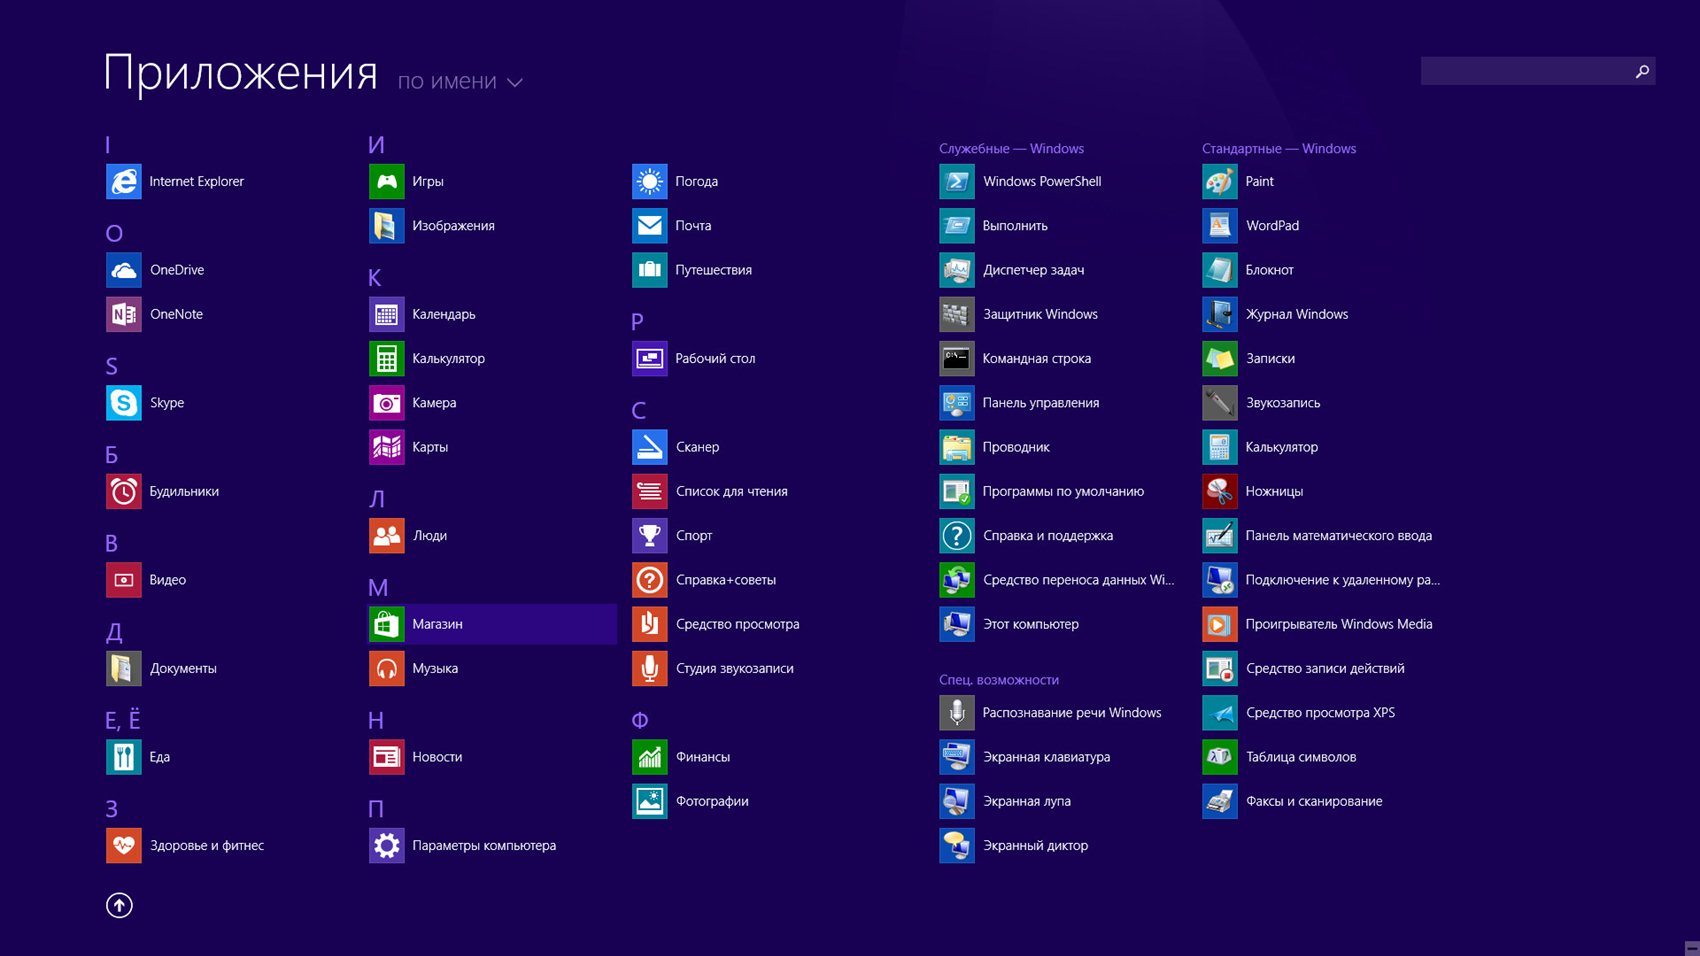Open the Windows PowerShell icon
This screenshot has height=956, width=1700.
tap(957, 181)
